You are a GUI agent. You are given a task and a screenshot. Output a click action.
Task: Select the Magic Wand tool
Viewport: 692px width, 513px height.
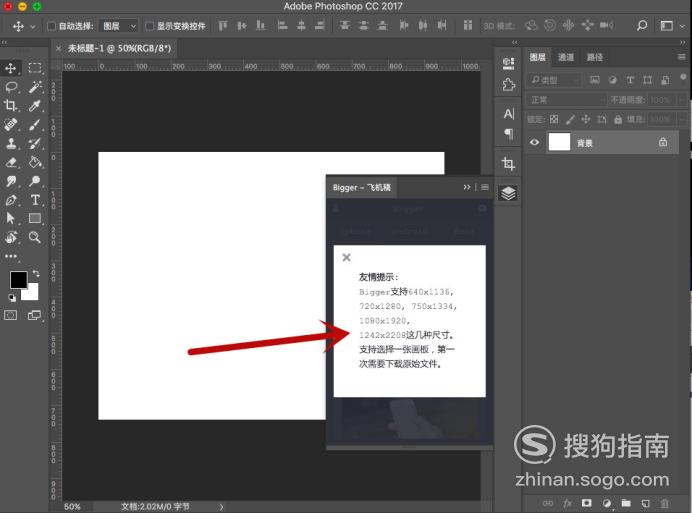click(35, 87)
